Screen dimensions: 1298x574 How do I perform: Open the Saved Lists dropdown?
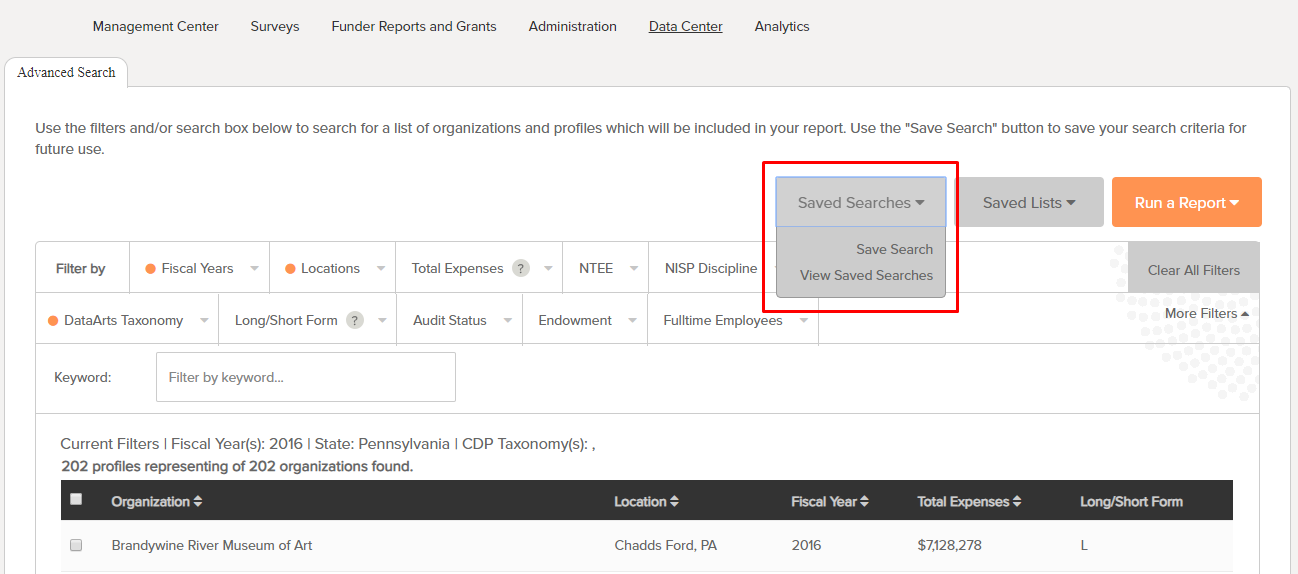coord(1029,202)
